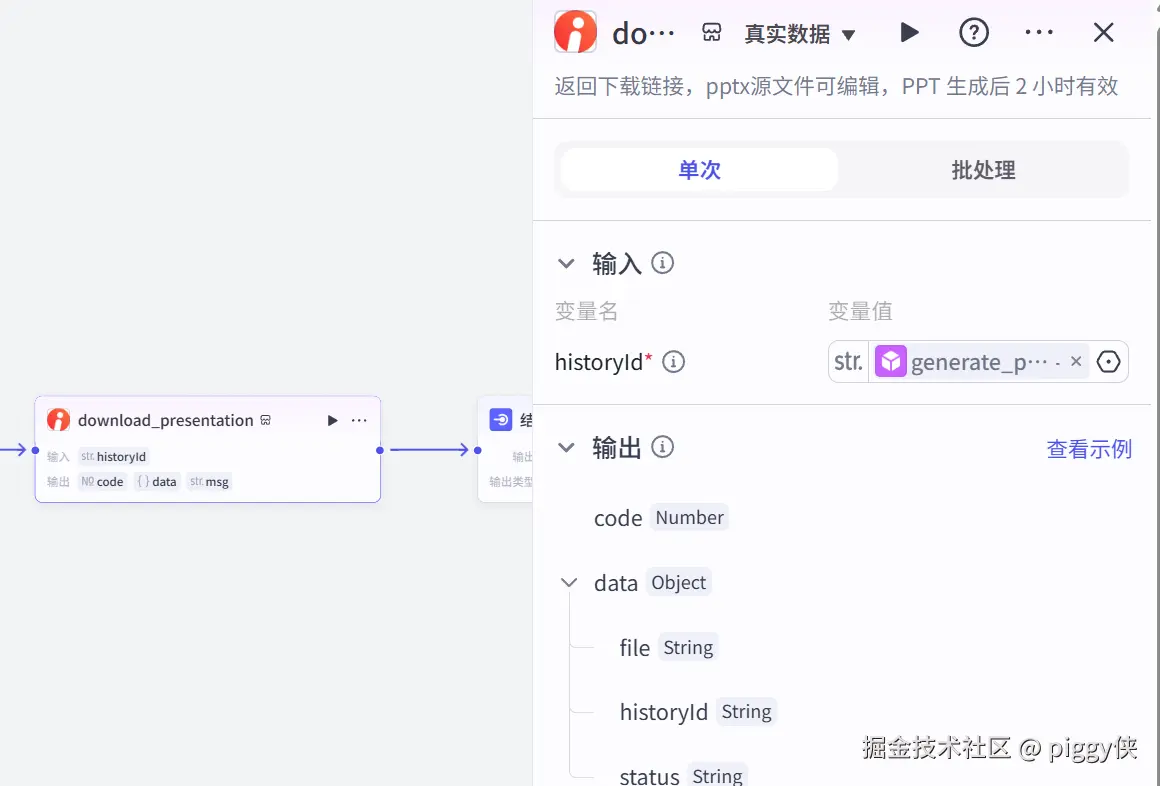This screenshot has width=1160, height=786.
Task: Open download_presentation node's three-dot menu
Action: tap(359, 420)
